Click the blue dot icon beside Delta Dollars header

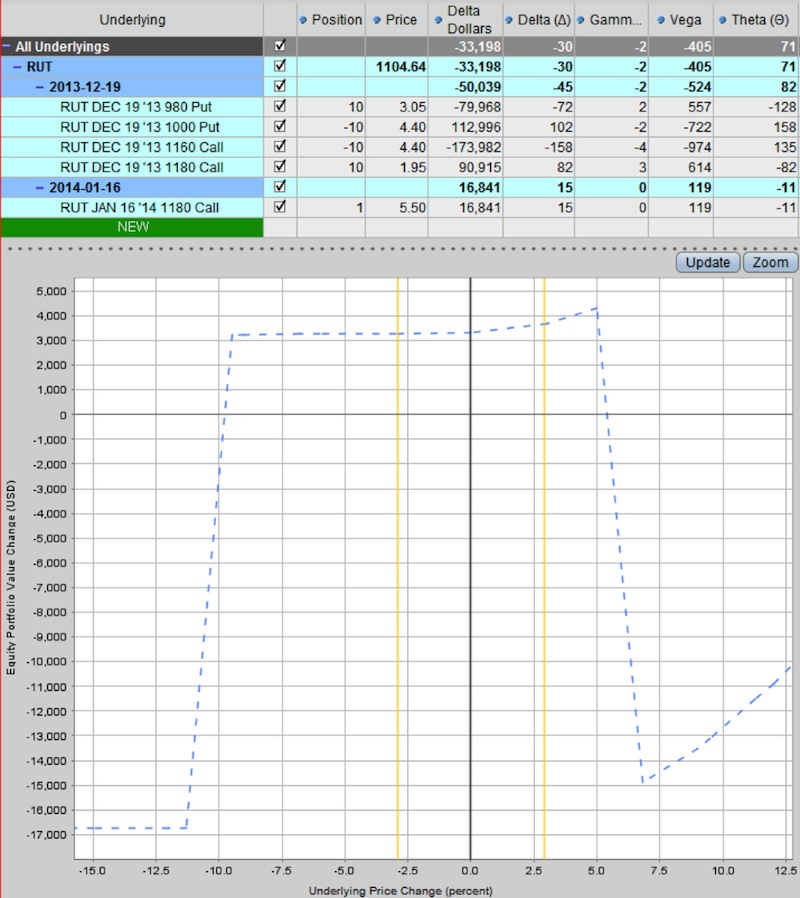[x=438, y=20]
